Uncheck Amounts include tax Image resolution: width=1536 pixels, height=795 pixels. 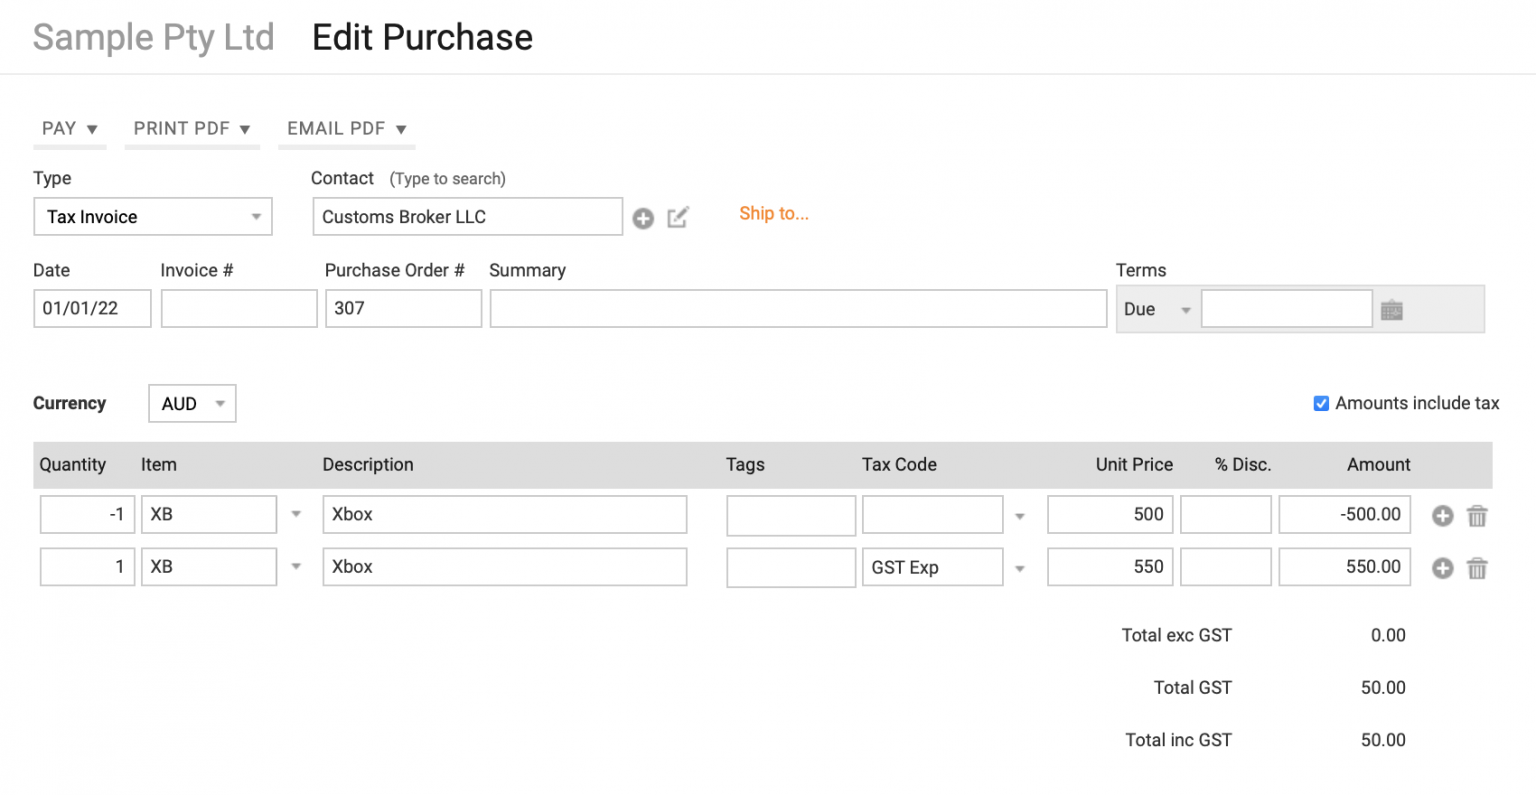pos(1321,403)
